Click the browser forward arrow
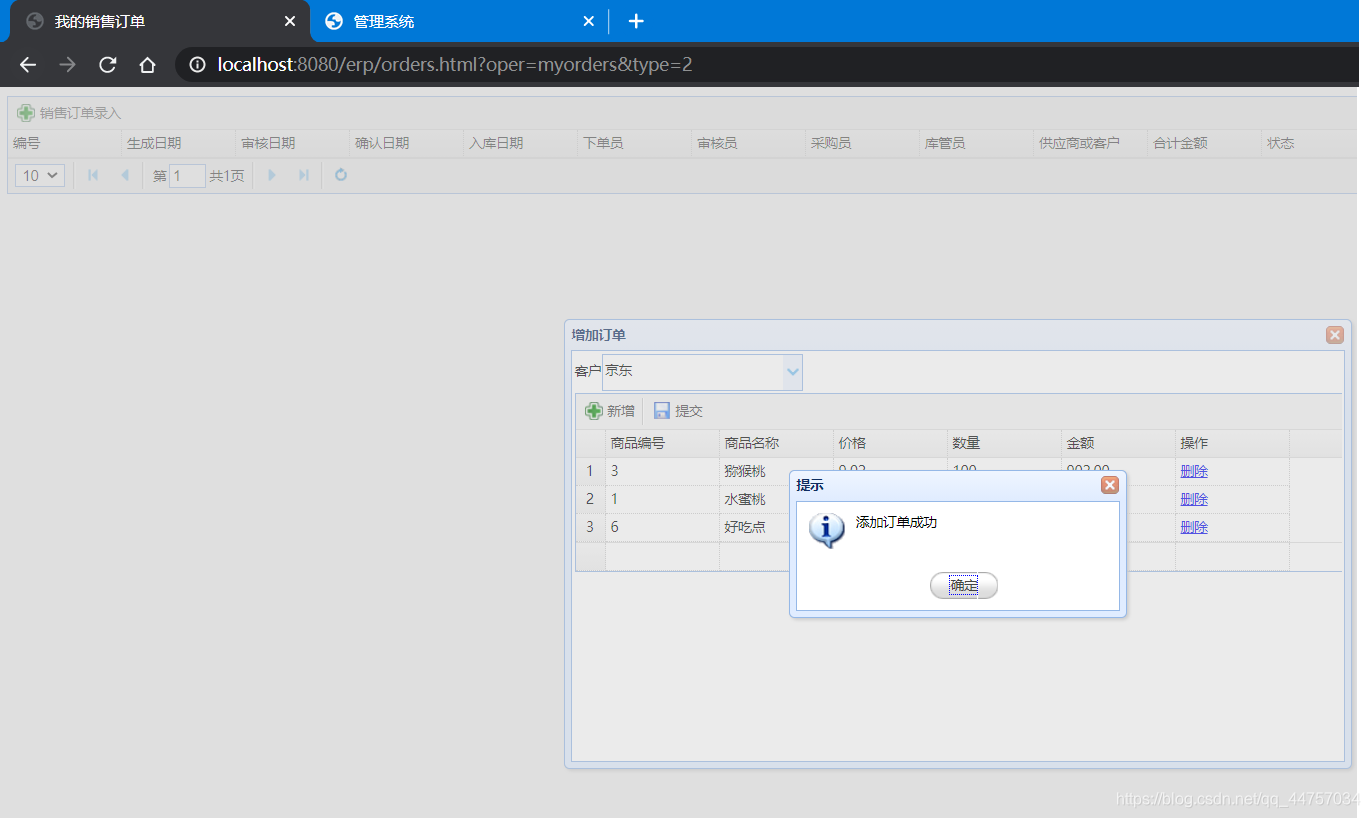 click(x=68, y=65)
